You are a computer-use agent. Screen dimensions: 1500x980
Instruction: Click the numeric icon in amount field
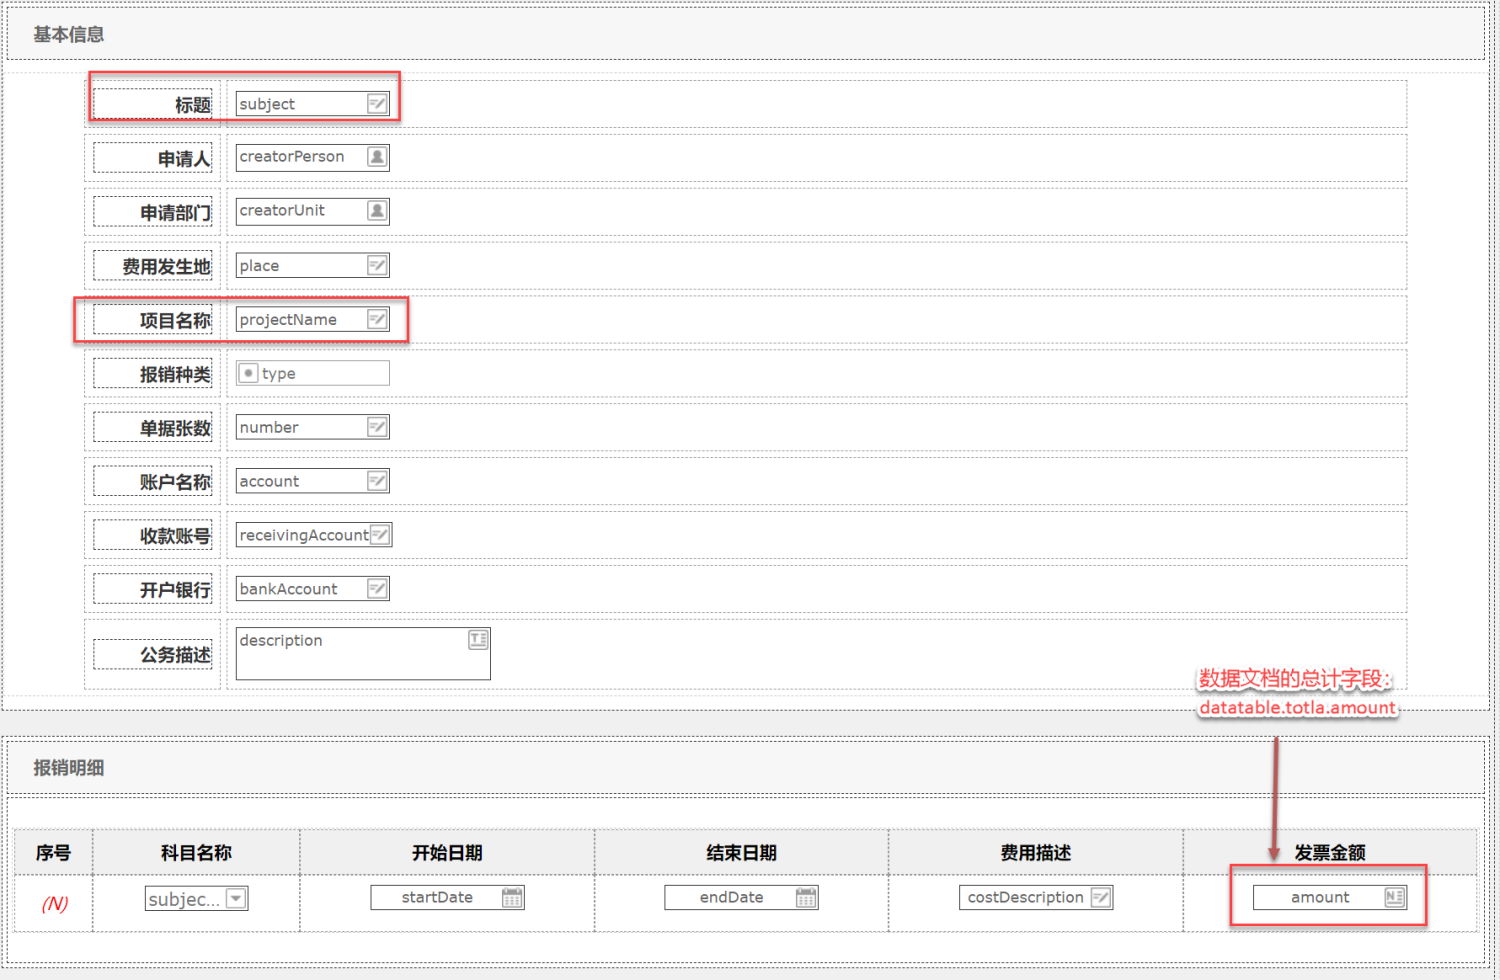coord(1395,898)
